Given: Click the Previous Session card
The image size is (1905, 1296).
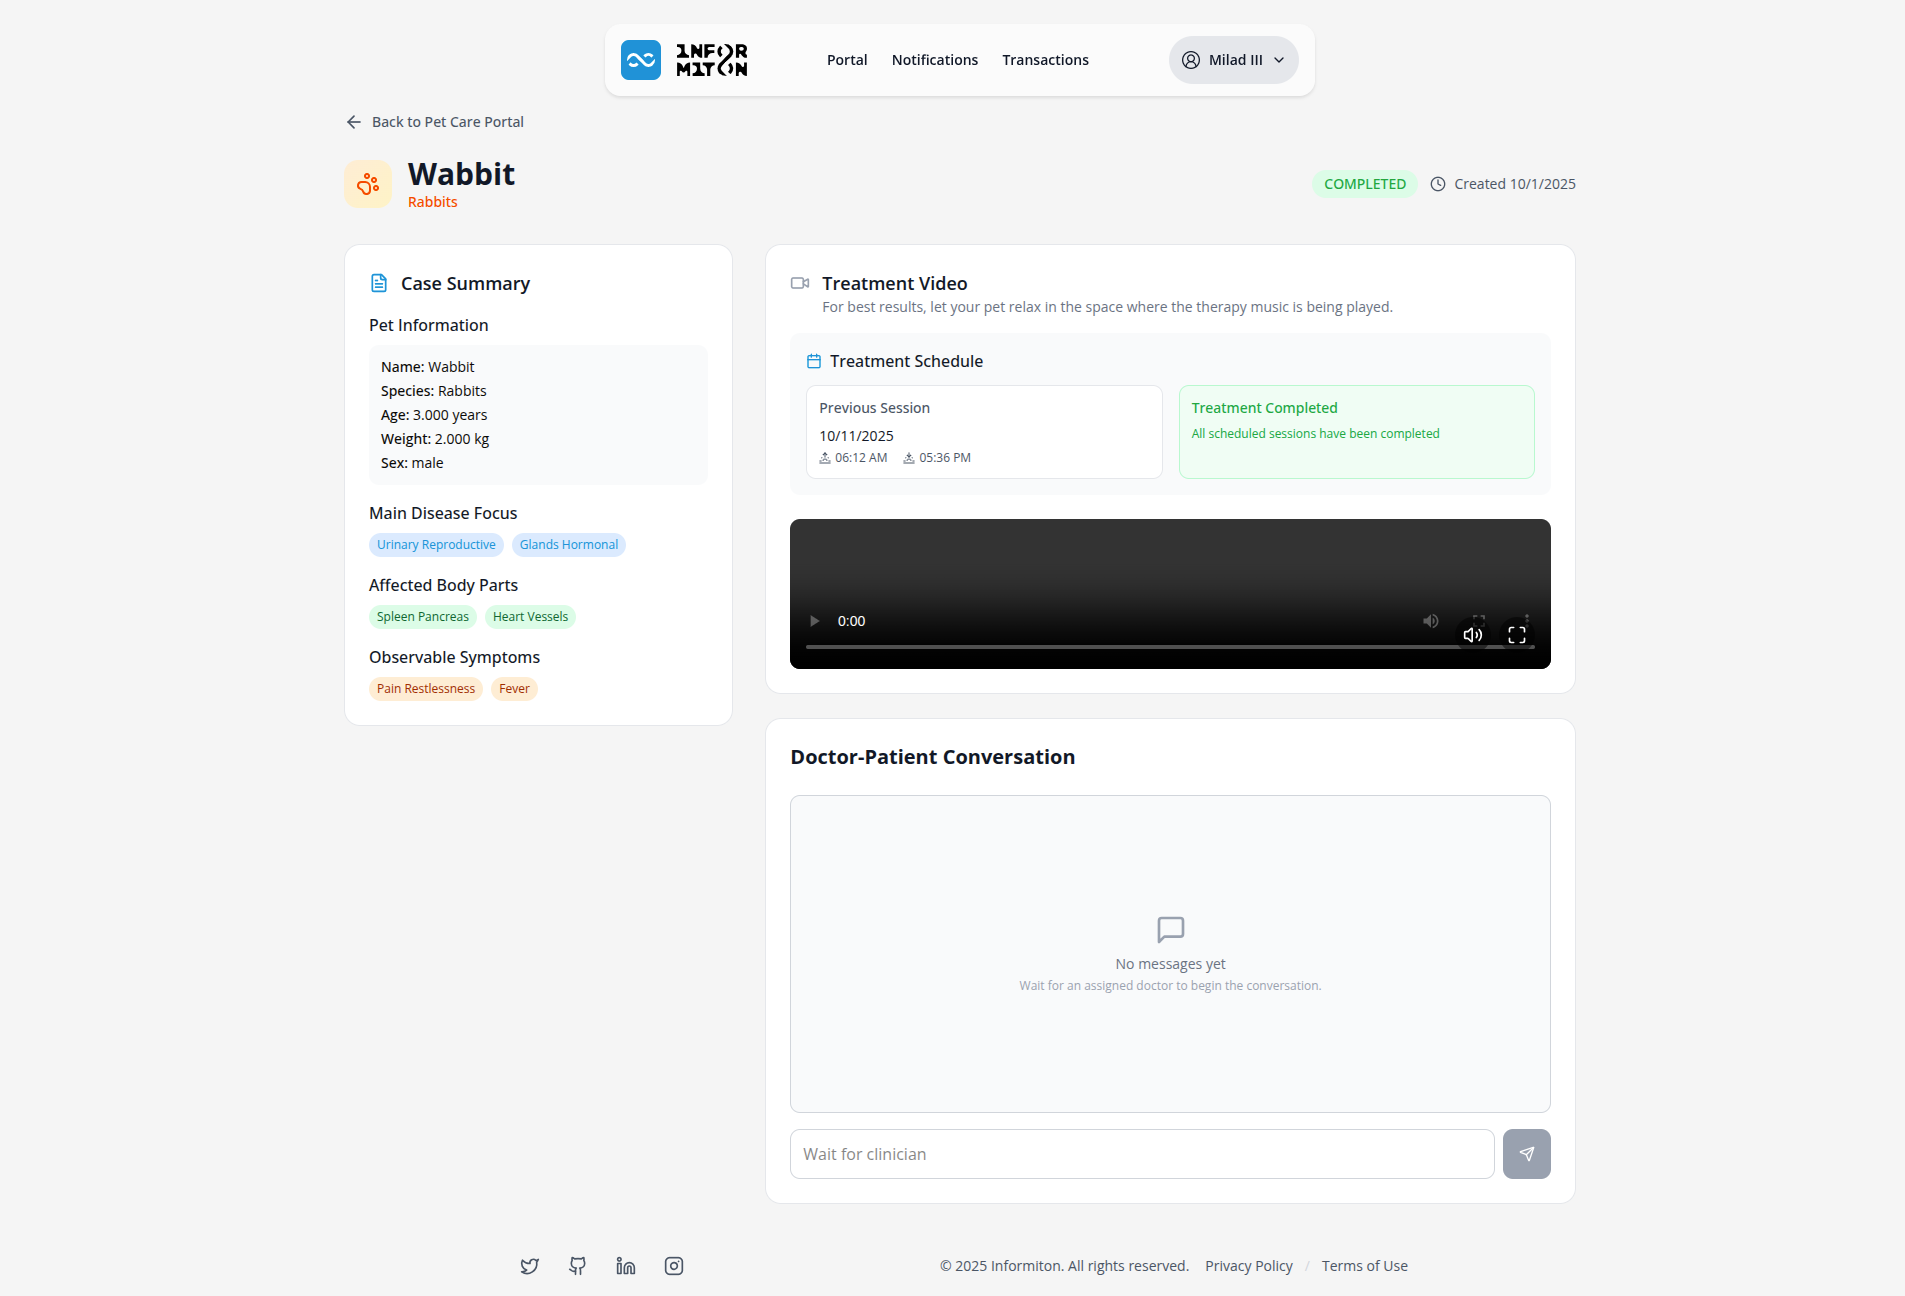Looking at the screenshot, I should pos(984,432).
